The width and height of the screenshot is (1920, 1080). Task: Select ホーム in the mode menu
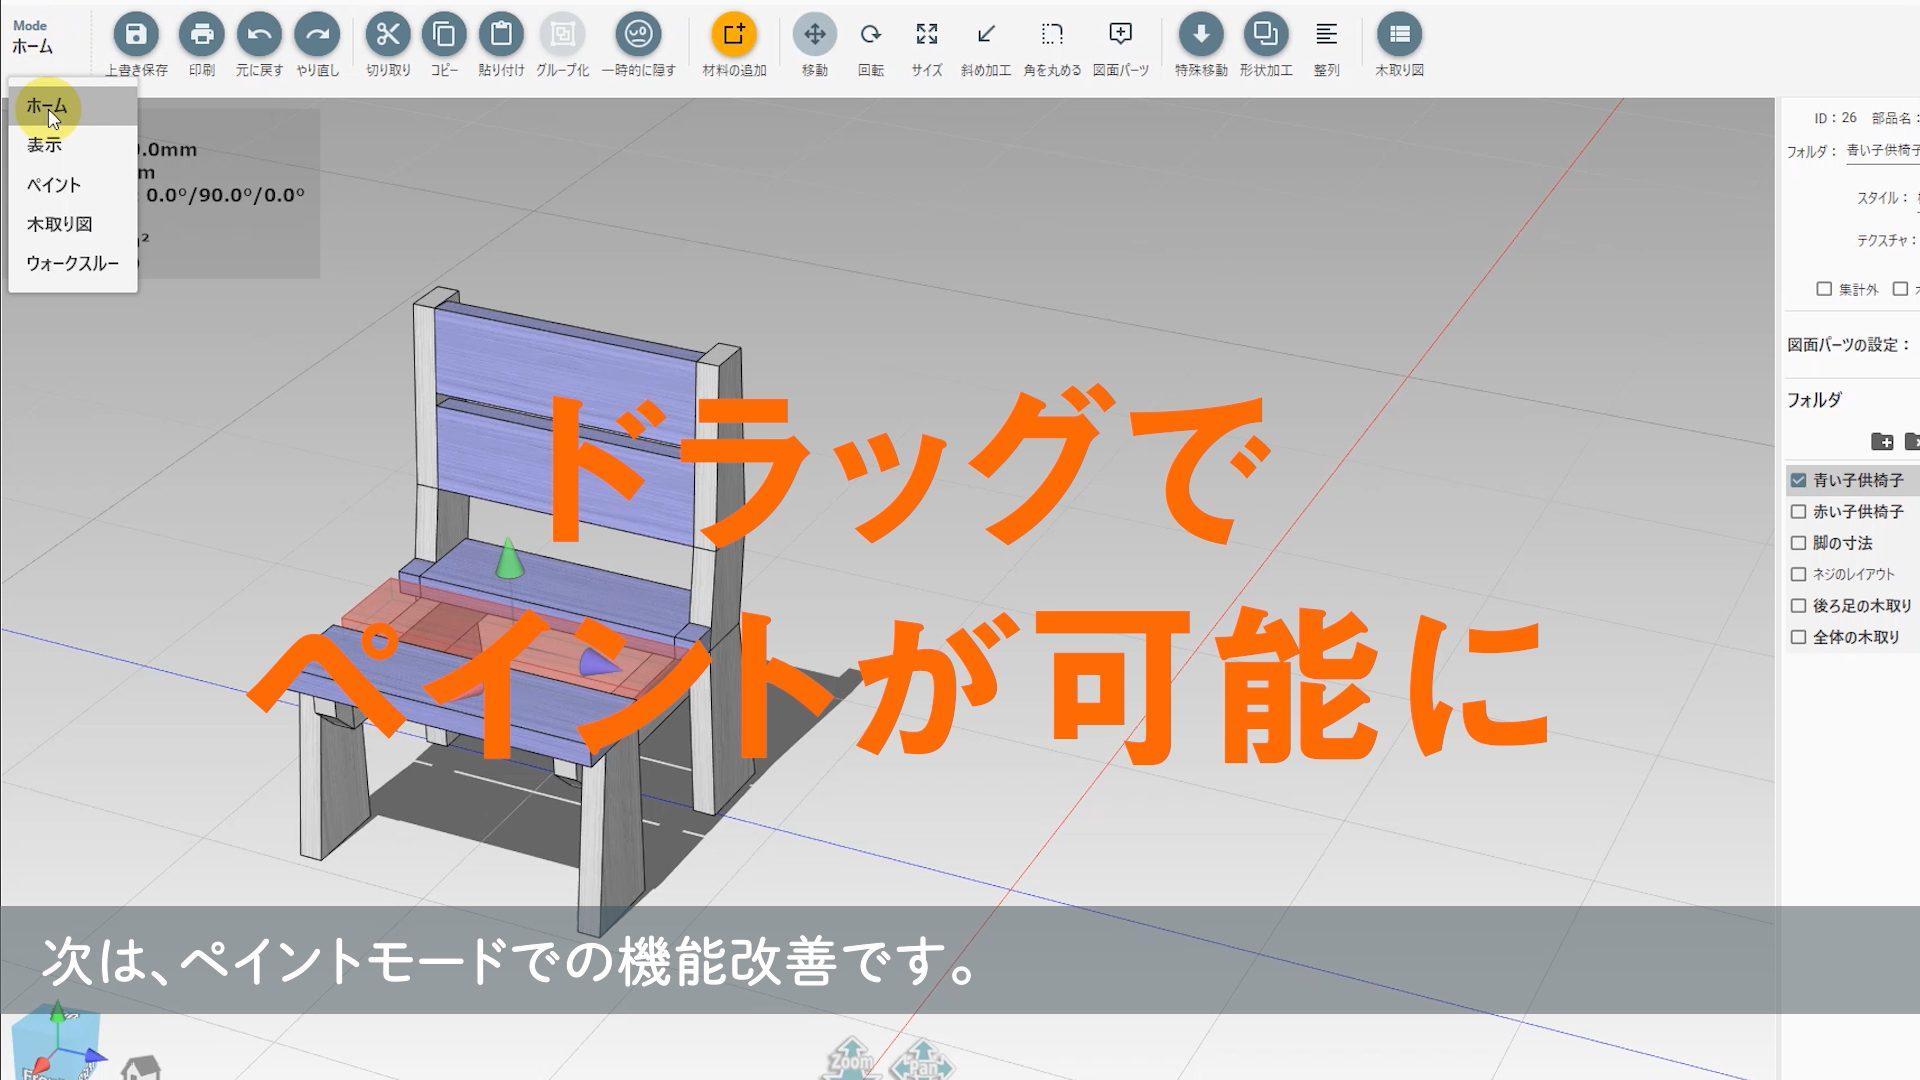click(72, 106)
